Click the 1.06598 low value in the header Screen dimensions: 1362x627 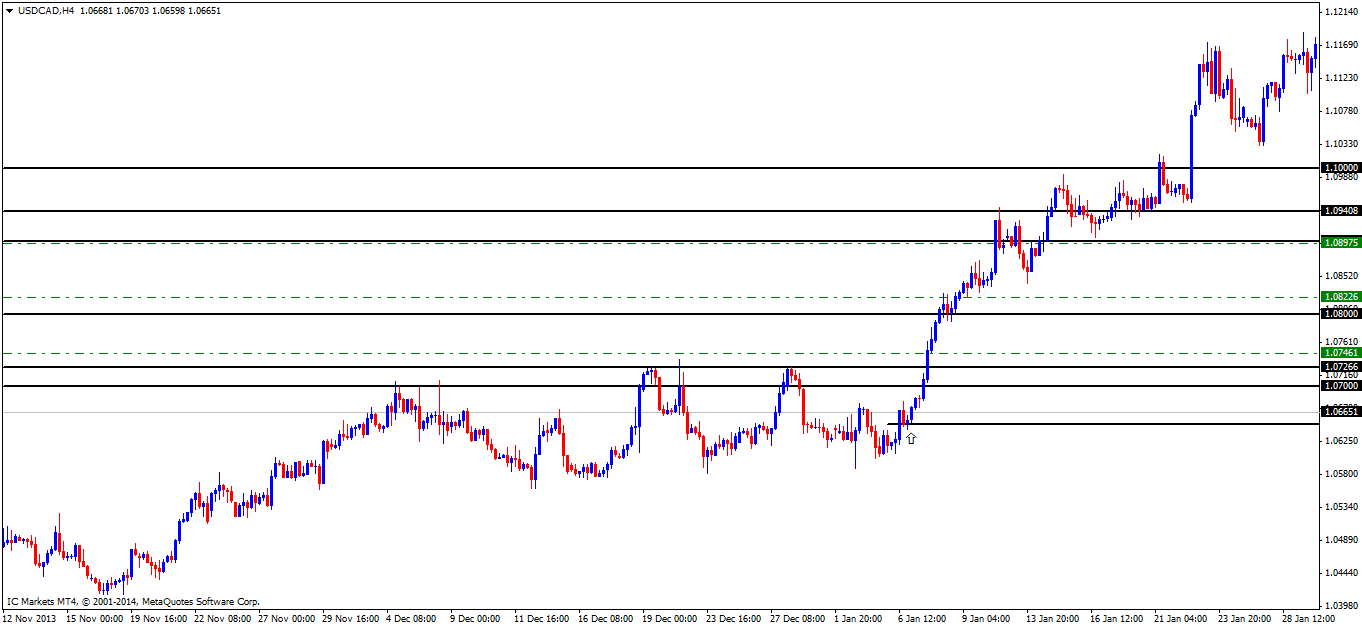[x=168, y=10]
